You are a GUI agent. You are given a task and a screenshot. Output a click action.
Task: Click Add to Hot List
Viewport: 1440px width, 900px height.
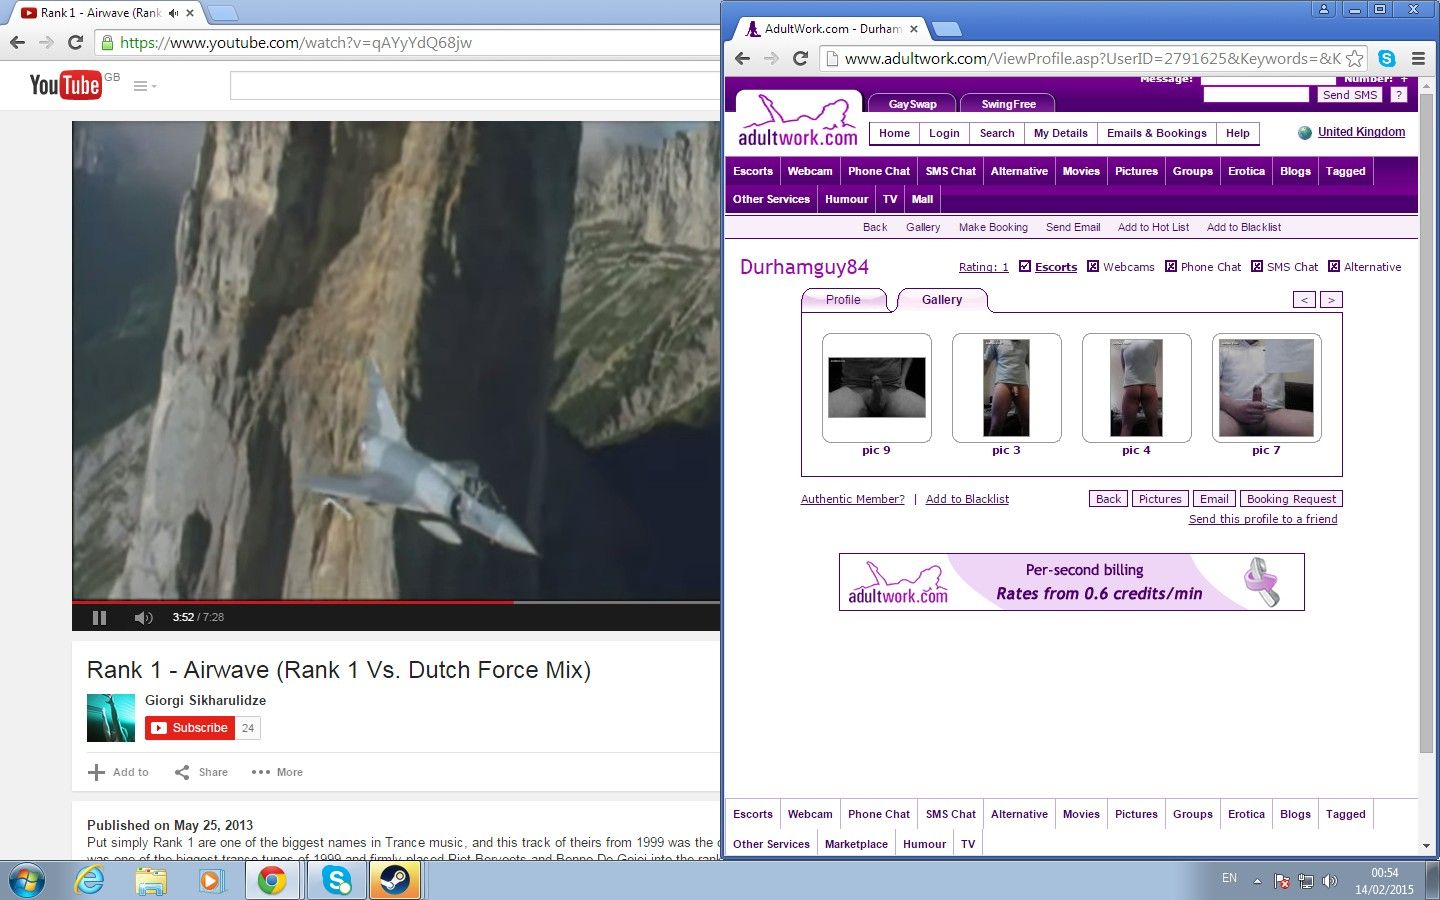click(1153, 227)
